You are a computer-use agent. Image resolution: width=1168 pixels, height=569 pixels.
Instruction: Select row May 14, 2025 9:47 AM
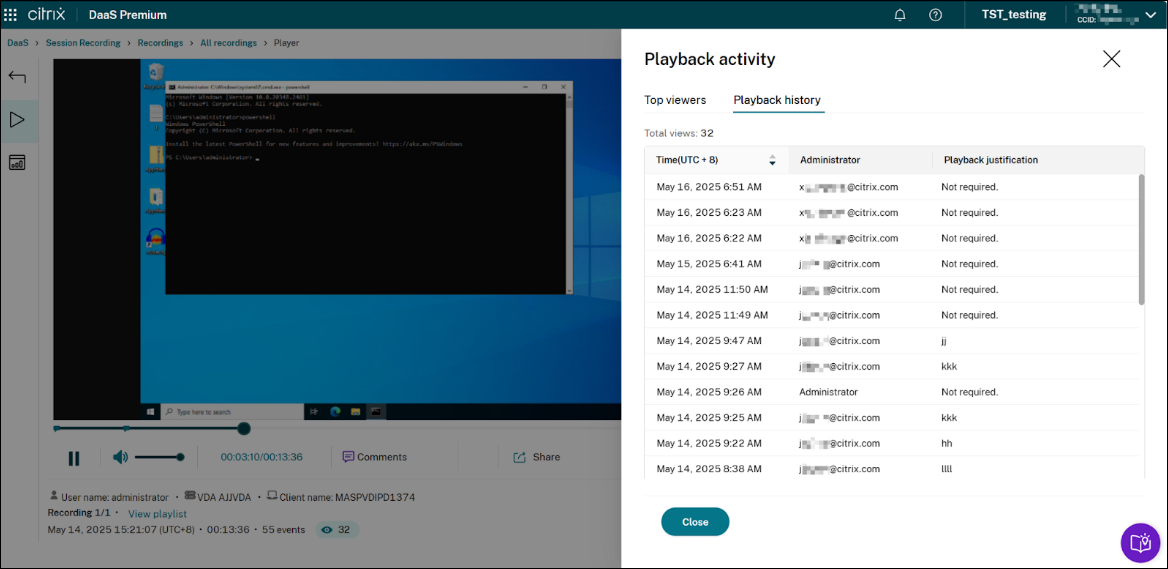point(892,341)
